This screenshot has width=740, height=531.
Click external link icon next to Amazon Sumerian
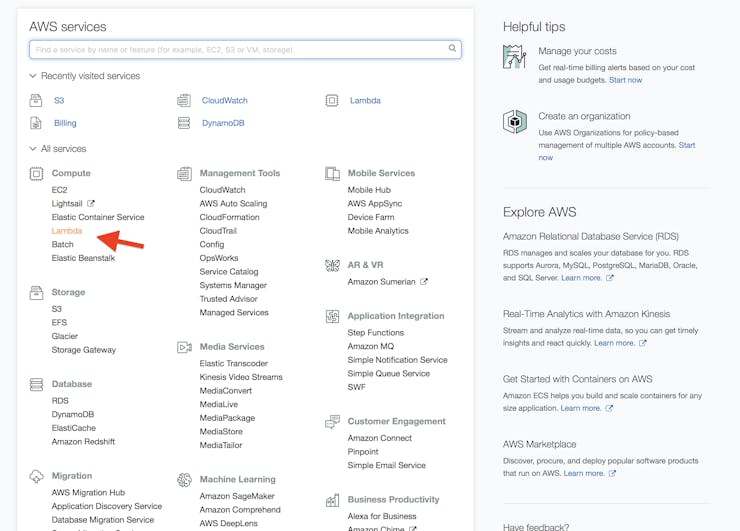pyautogui.click(x=424, y=282)
